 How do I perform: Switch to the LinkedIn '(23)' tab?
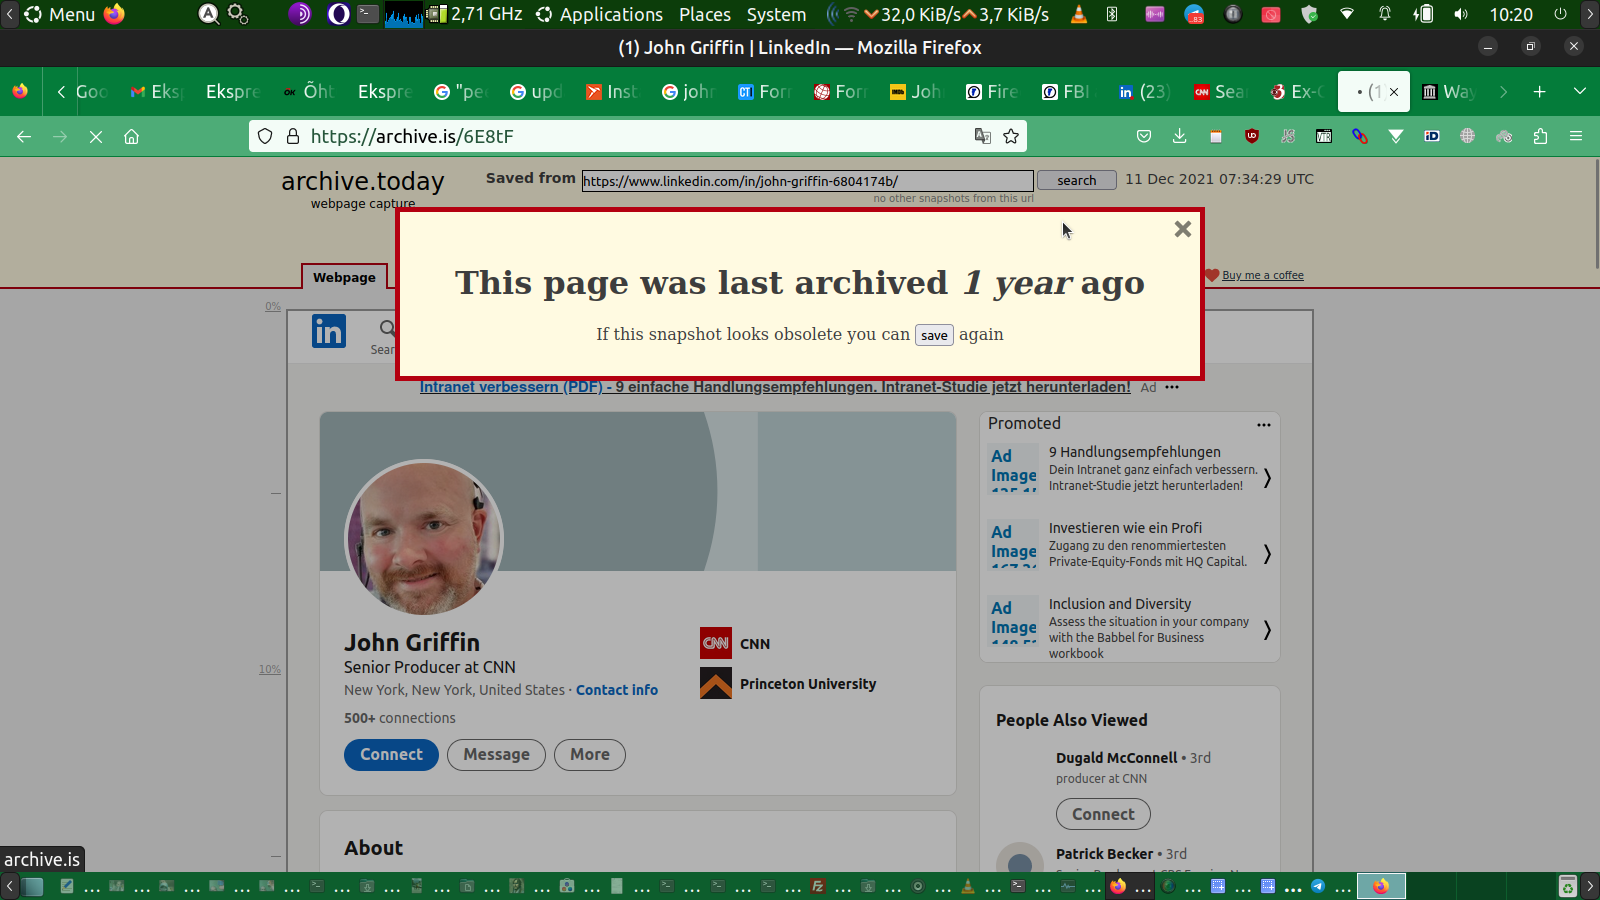click(1144, 92)
